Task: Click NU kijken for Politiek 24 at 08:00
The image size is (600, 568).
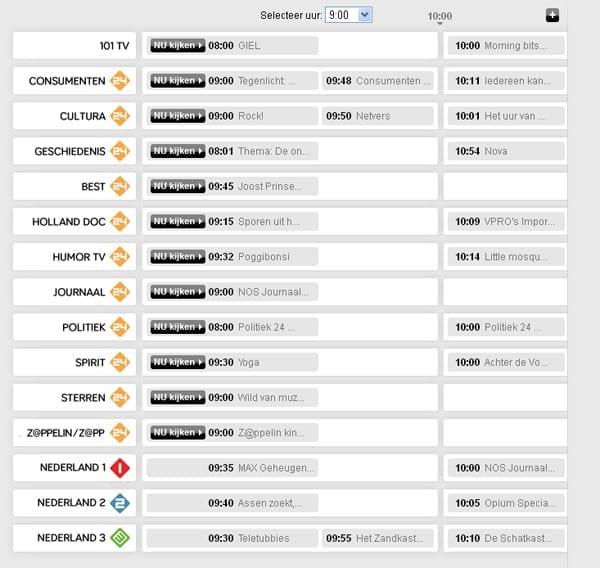Action: 178,327
